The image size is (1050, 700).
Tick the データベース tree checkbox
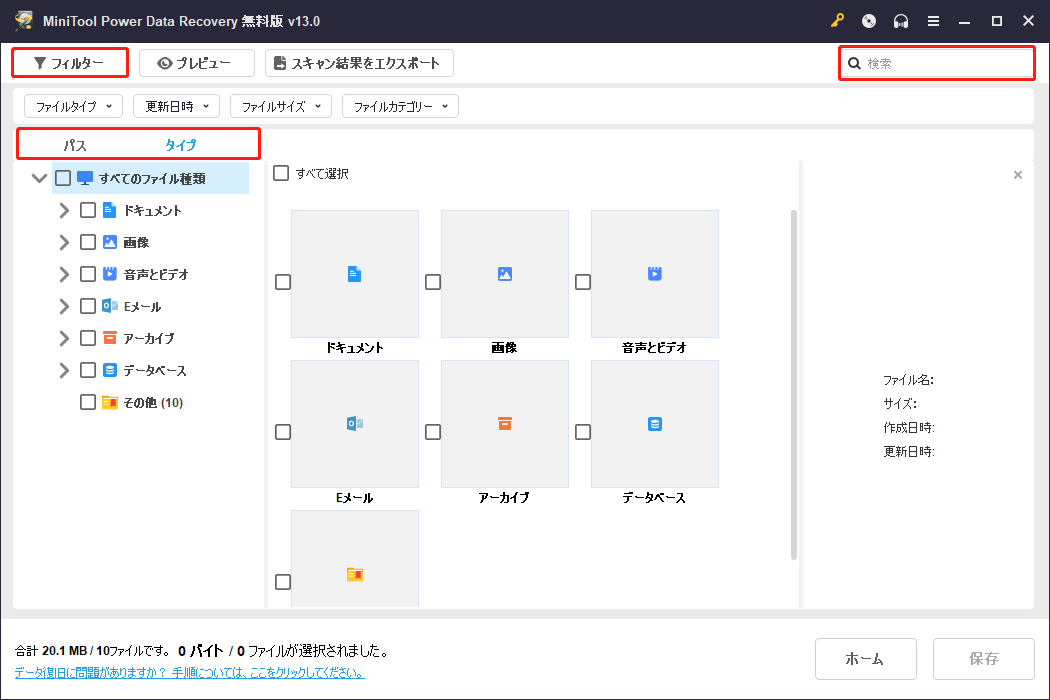[88, 370]
